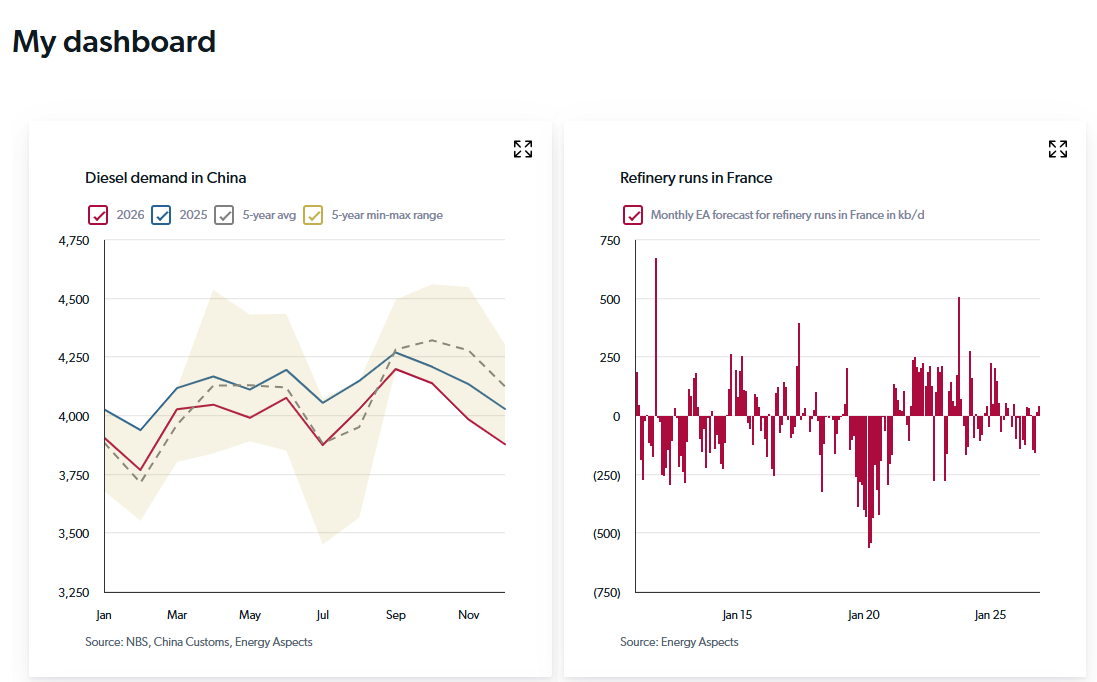The width and height of the screenshot is (1097, 682).
Task: Toggle the 2026 series checkbox
Action: click(x=98, y=215)
